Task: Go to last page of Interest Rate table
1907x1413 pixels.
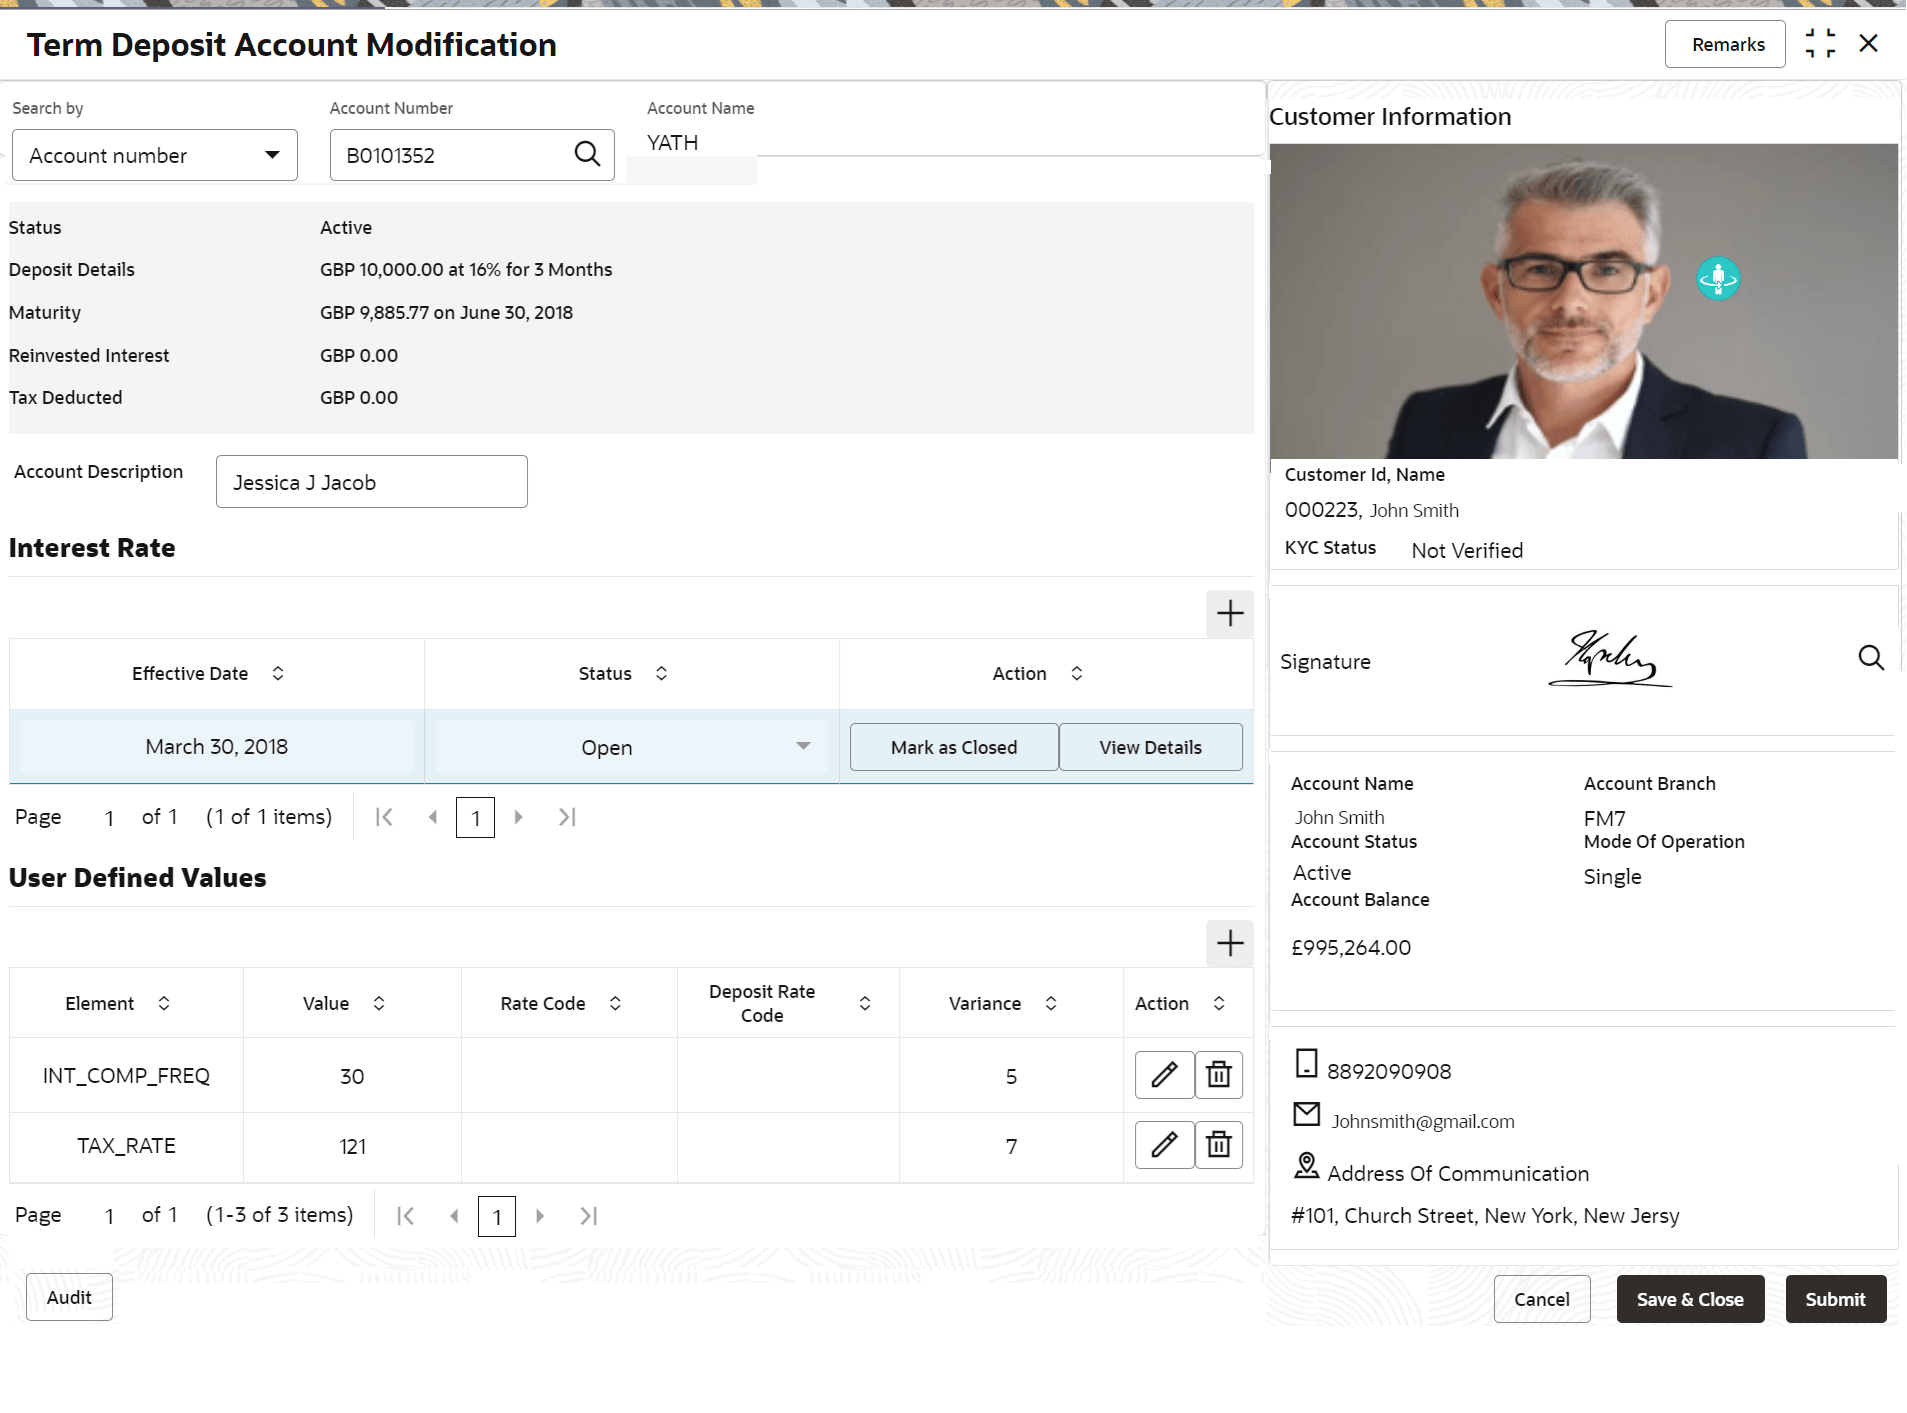Action: pos(567,817)
